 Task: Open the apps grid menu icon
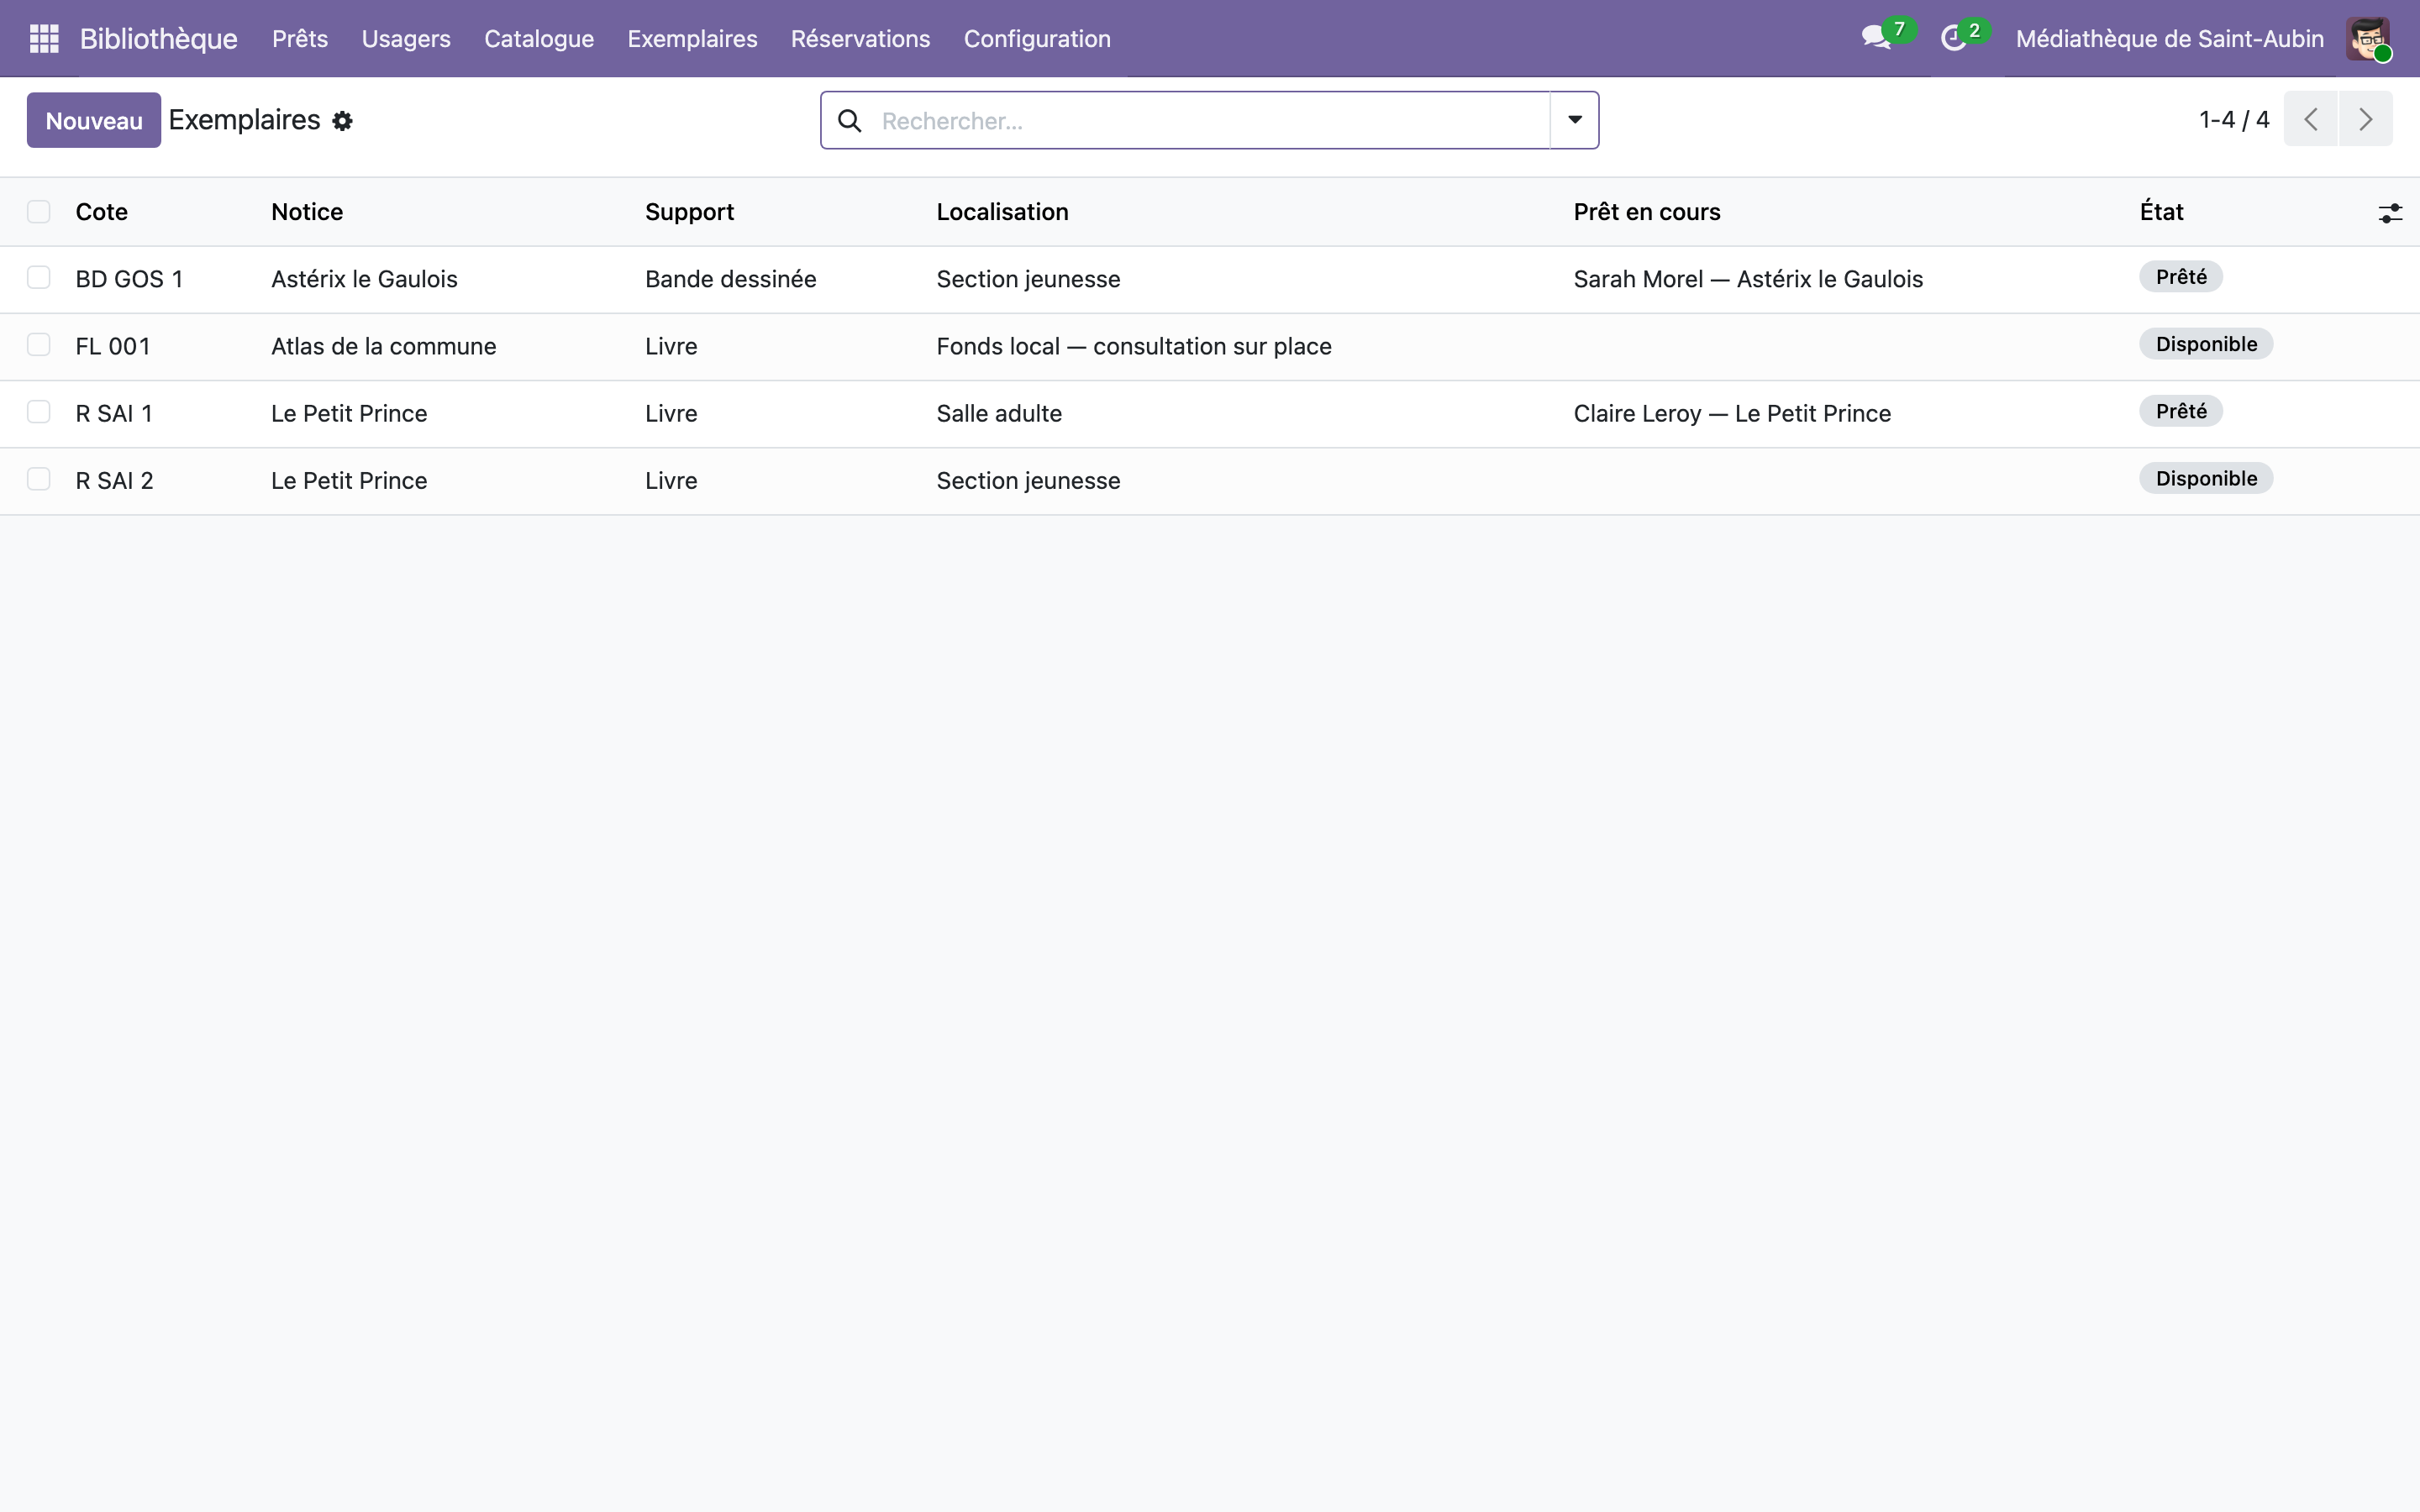click(x=44, y=38)
